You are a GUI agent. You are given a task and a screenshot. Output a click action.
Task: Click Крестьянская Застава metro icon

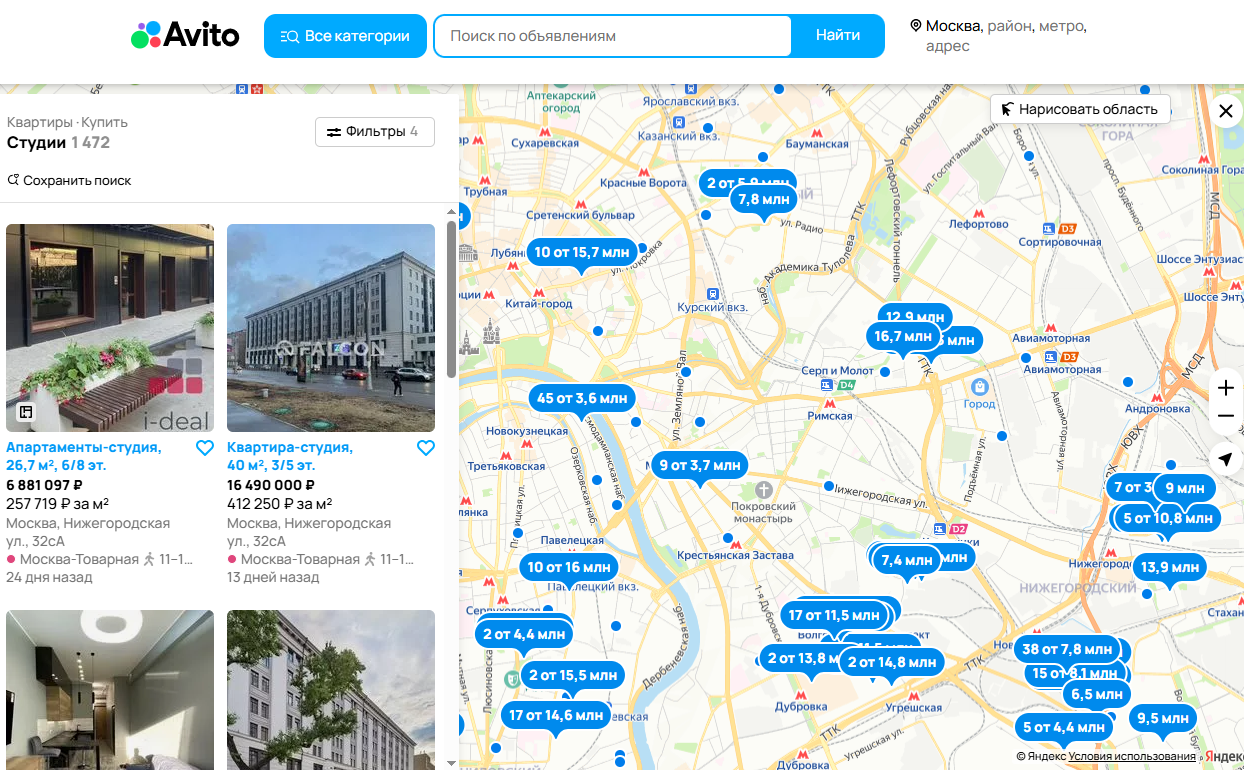737,544
